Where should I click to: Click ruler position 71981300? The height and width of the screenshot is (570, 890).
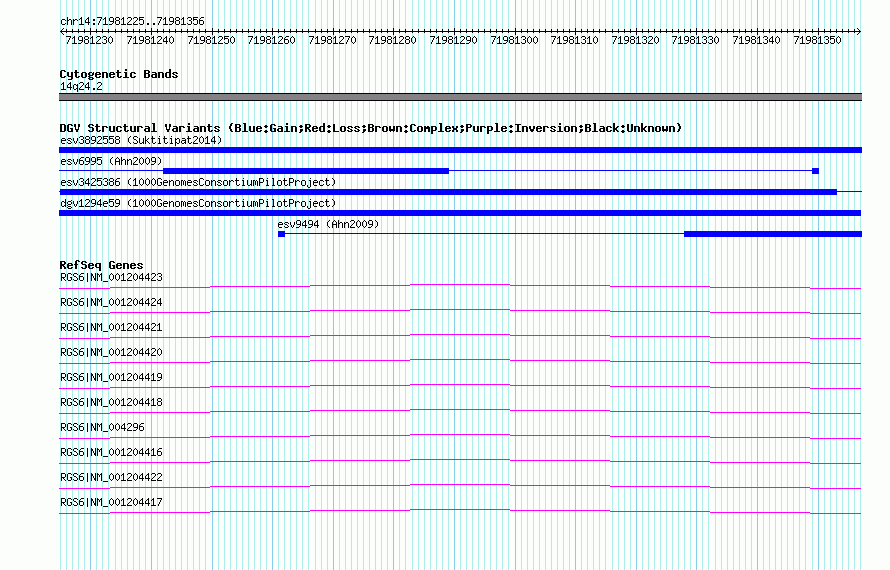(x=514, y=40)
